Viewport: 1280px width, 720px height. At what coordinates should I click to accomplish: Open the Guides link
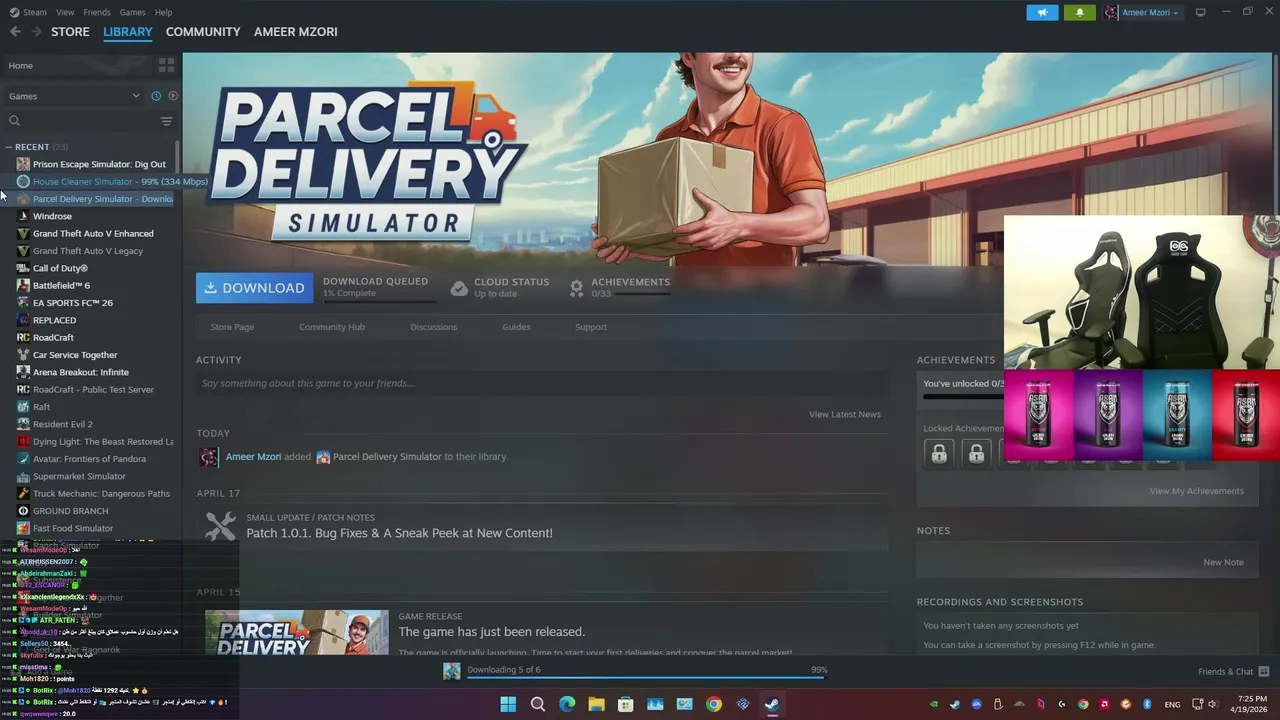516,327
